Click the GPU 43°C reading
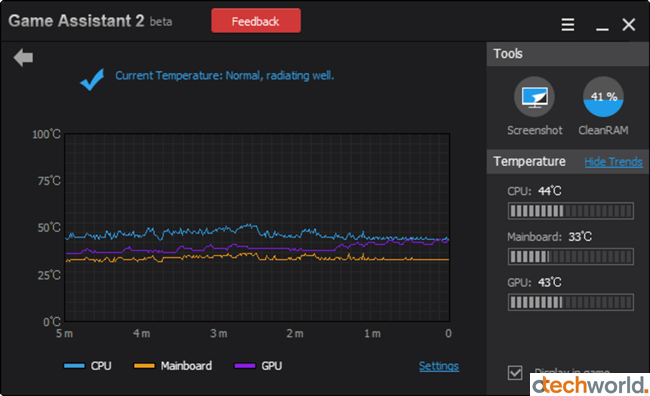 point(549,282)
